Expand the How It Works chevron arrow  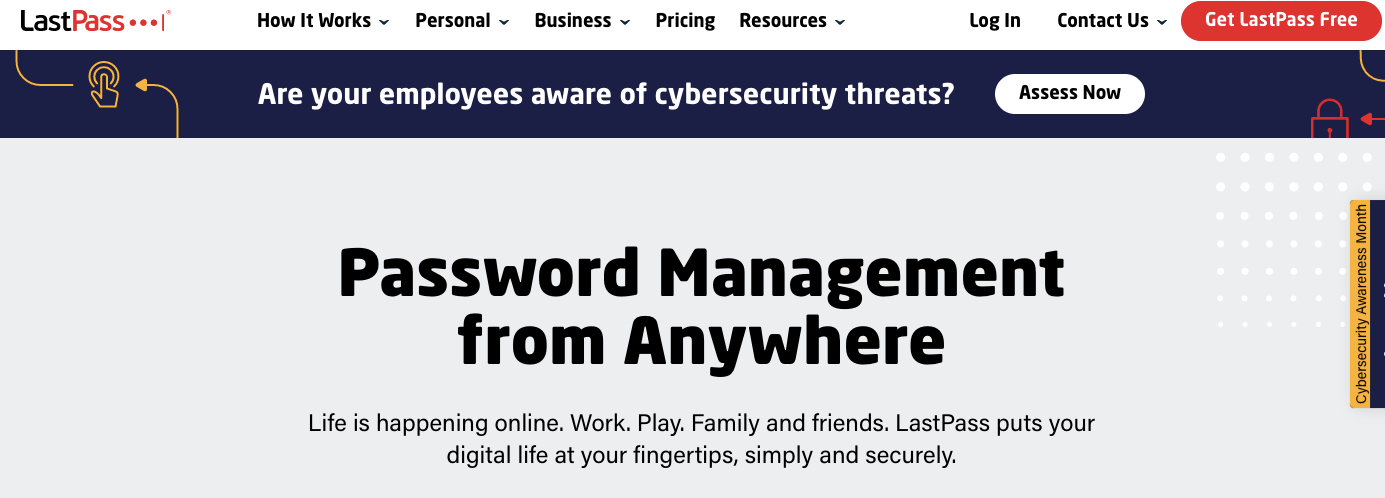385,22
